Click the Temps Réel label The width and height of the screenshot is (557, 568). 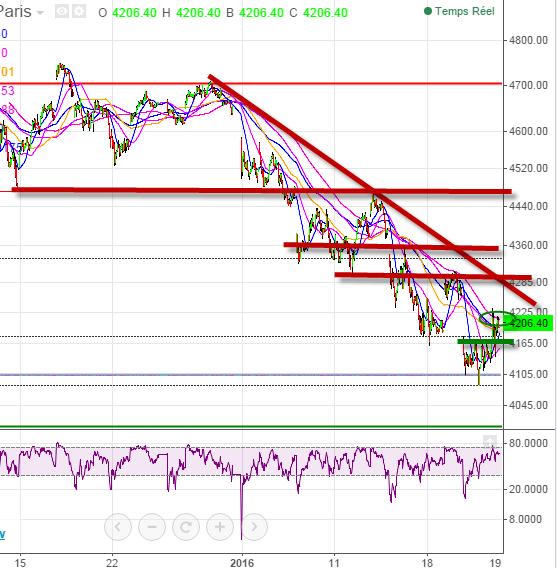point(465,11)
